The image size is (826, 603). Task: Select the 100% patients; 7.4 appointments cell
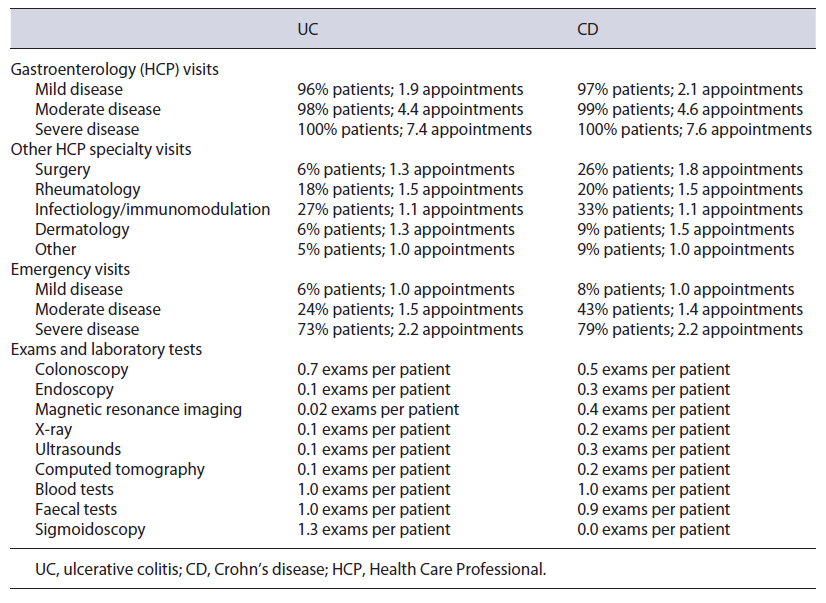tap(414, 130)
